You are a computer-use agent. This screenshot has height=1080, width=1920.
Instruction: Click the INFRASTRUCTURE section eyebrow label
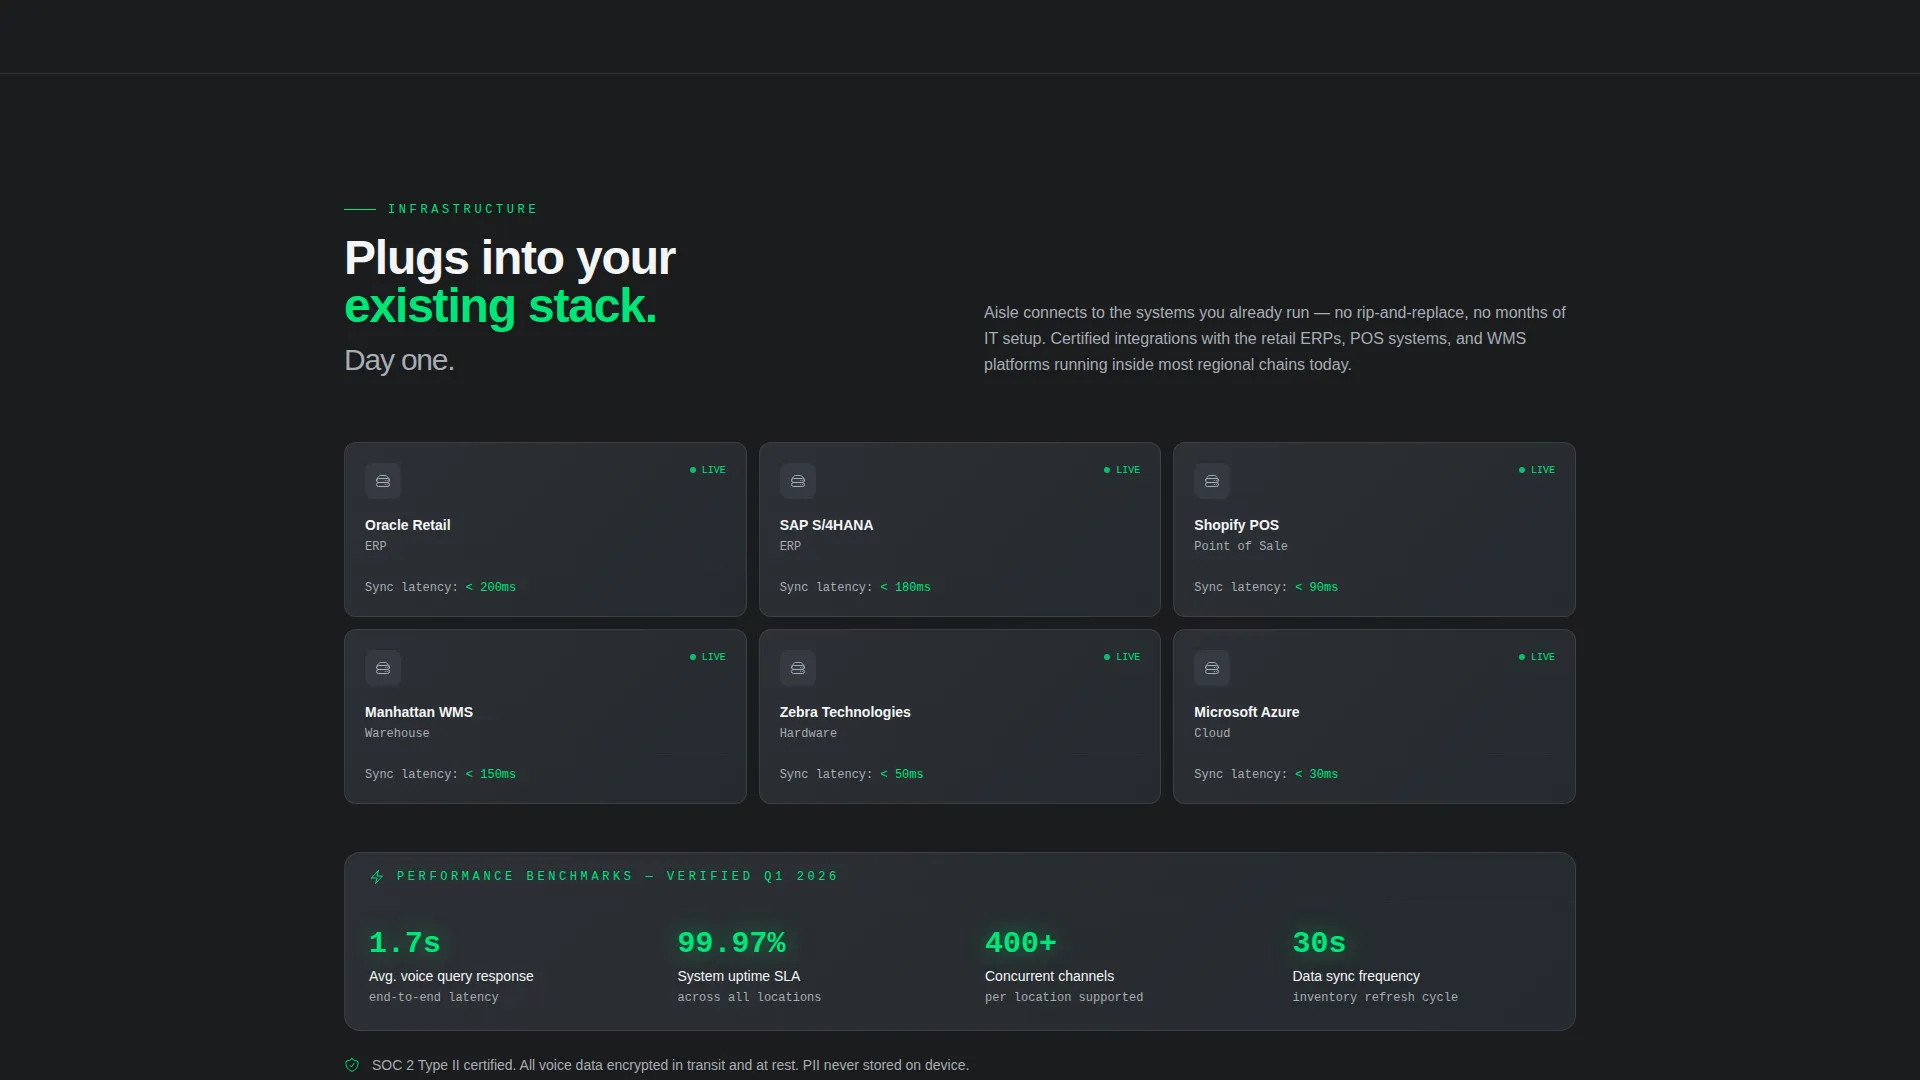(x=463, y=209)
